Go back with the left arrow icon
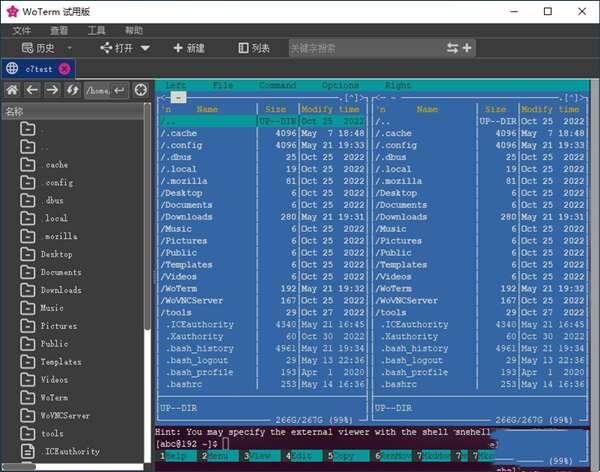The height and width of the screenshot is (472, 600). pos(32,90)
